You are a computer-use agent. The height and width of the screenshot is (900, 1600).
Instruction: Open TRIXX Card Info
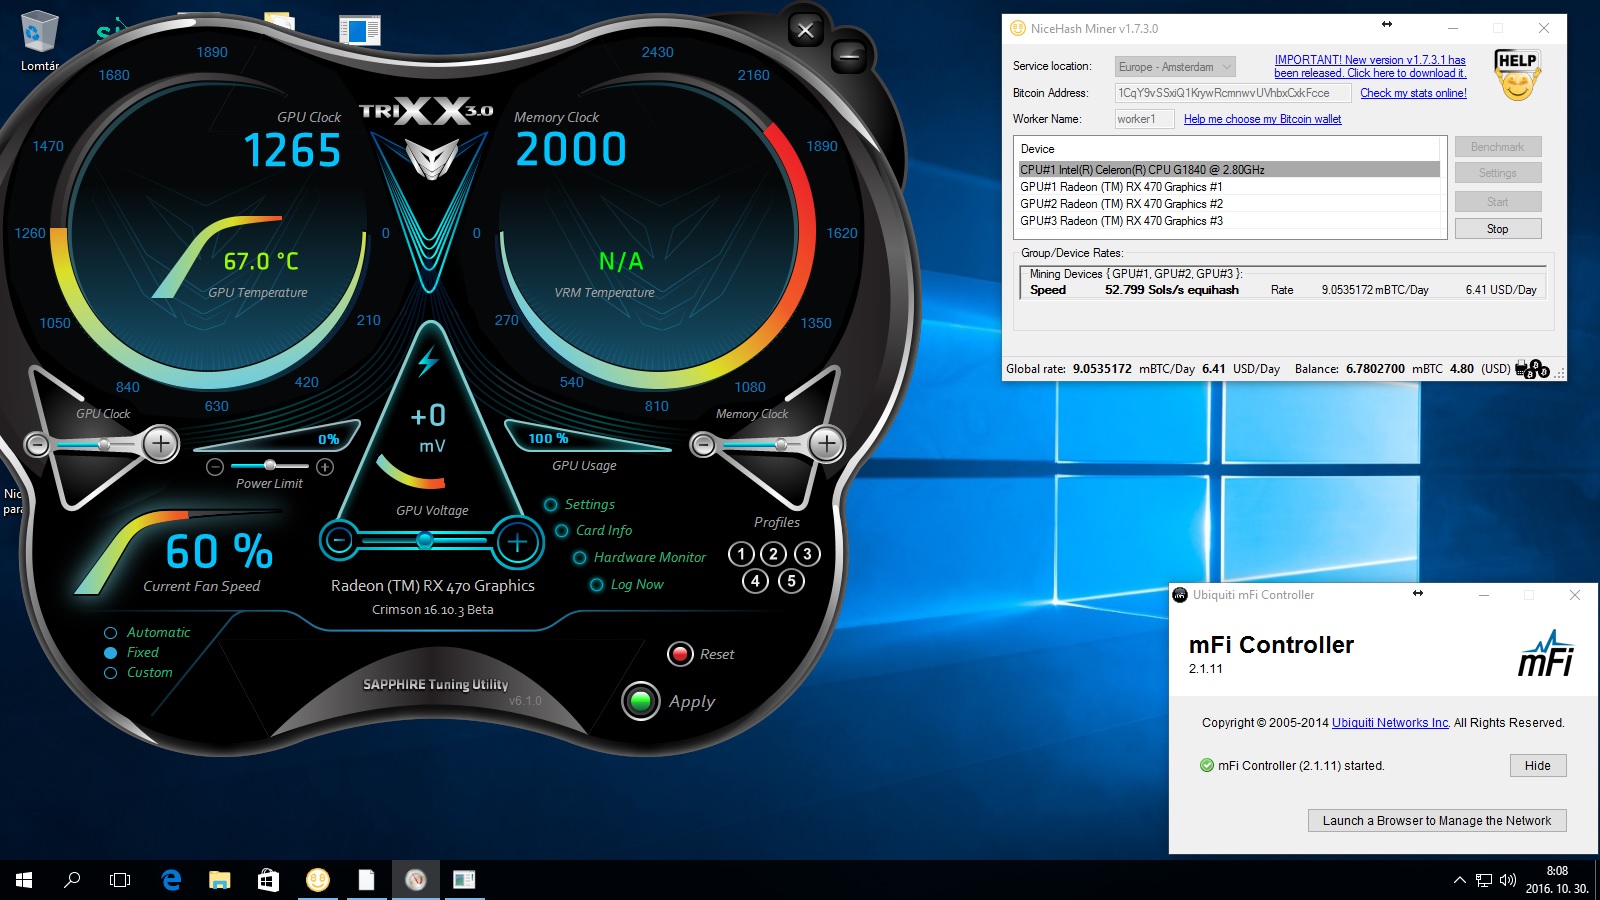click(x=594, y=531)
